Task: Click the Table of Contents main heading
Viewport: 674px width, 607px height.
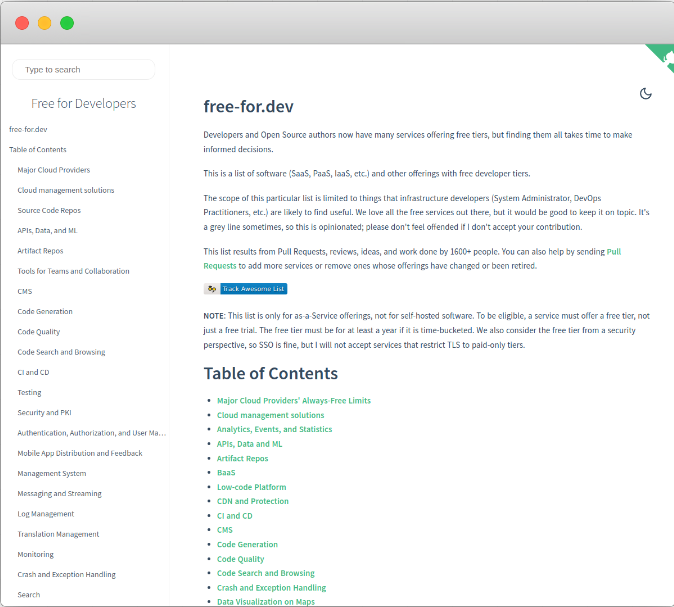Action: coord(271,374)
